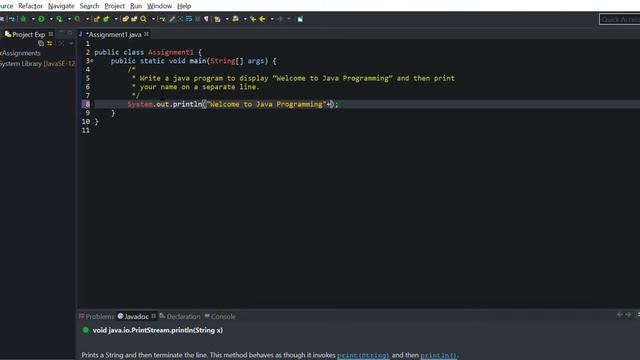This screenshot has width=640, height=360.
Task: Follow the println() Javadoc link
Action: [439, 355]
